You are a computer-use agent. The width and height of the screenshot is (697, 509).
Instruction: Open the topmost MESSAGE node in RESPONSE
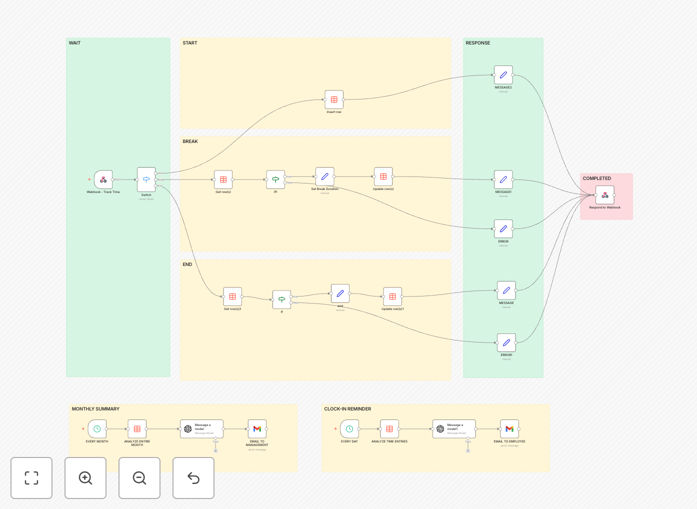[503, 75]
